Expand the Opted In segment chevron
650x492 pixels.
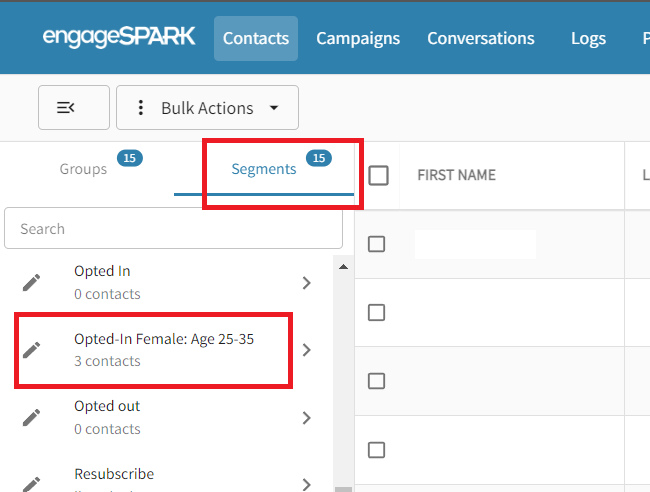pos(307,283)
